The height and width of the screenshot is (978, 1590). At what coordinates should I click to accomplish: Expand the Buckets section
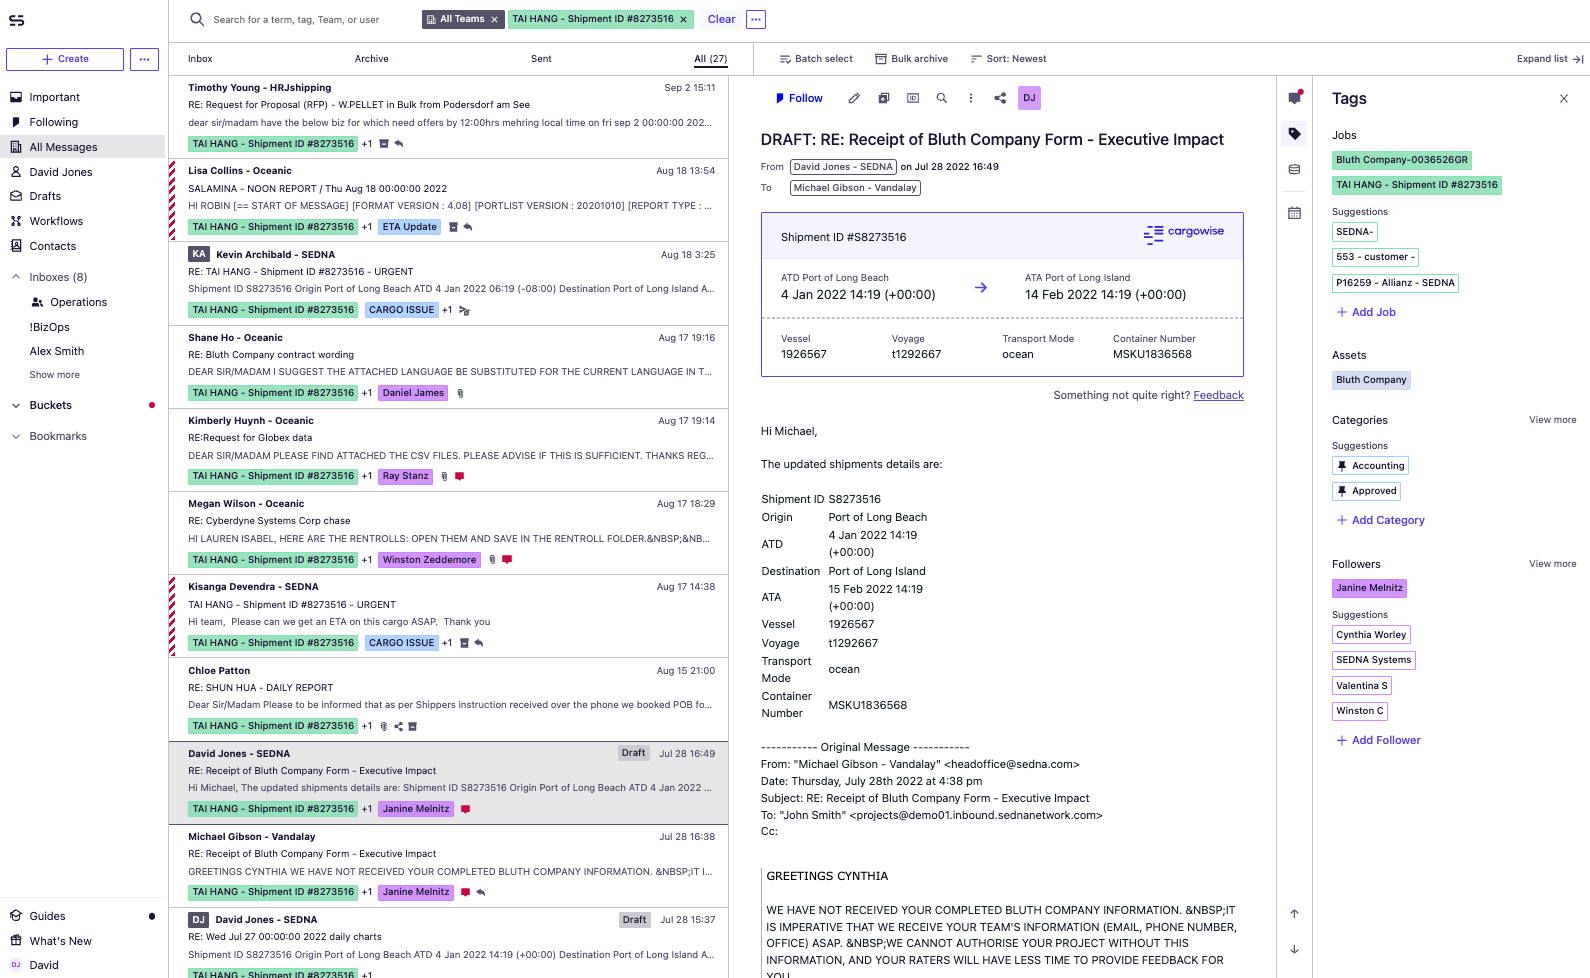pyautogui.click(x=16, y=405)
